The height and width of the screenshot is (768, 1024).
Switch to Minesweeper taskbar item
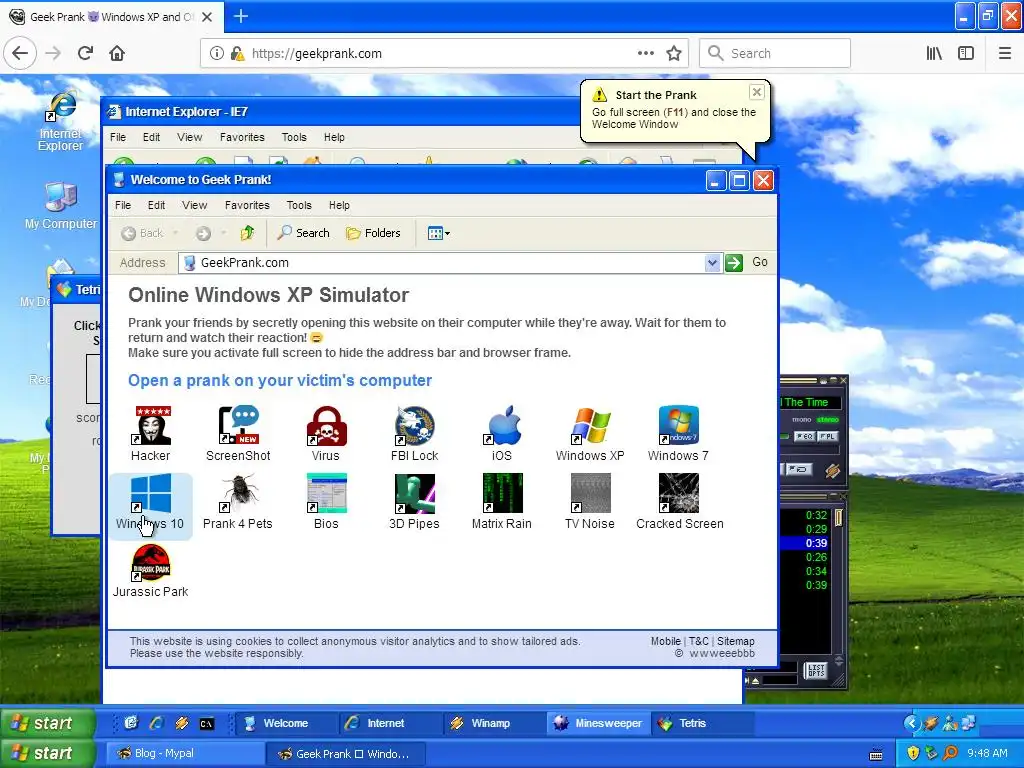click(x=598, y=723)
